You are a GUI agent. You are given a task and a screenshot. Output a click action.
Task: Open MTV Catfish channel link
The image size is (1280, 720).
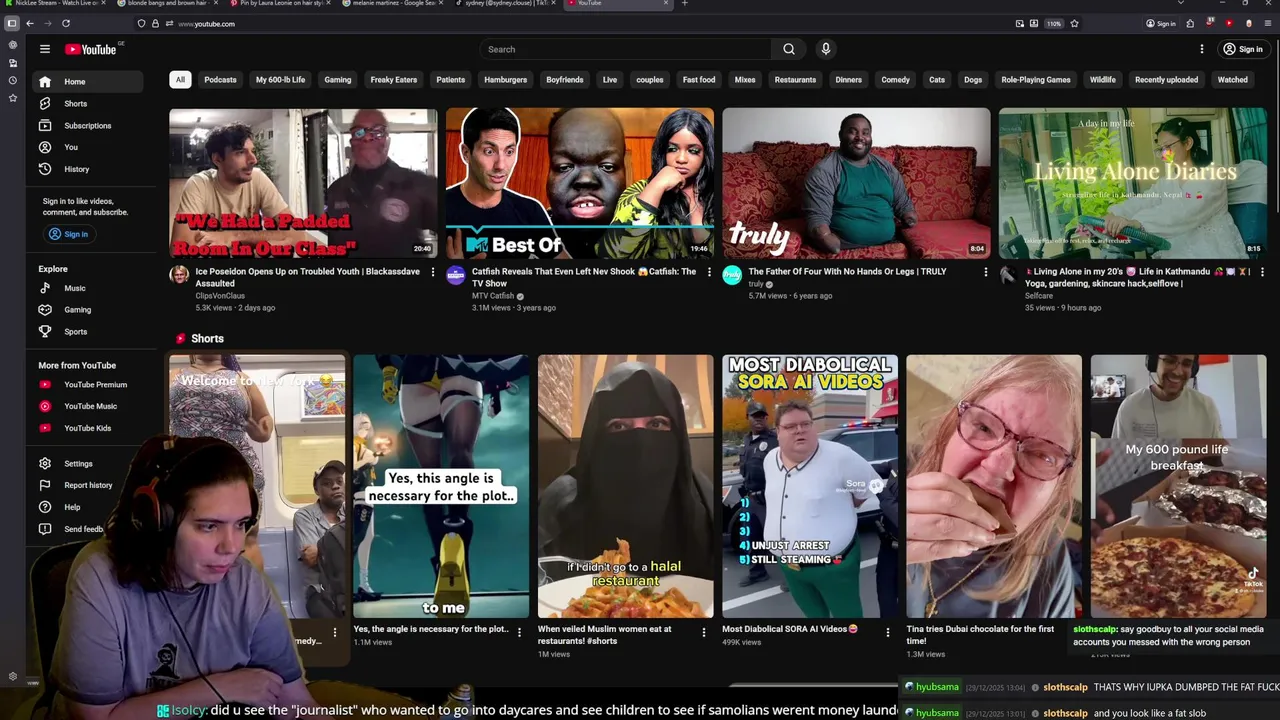(x=493, y=296)
